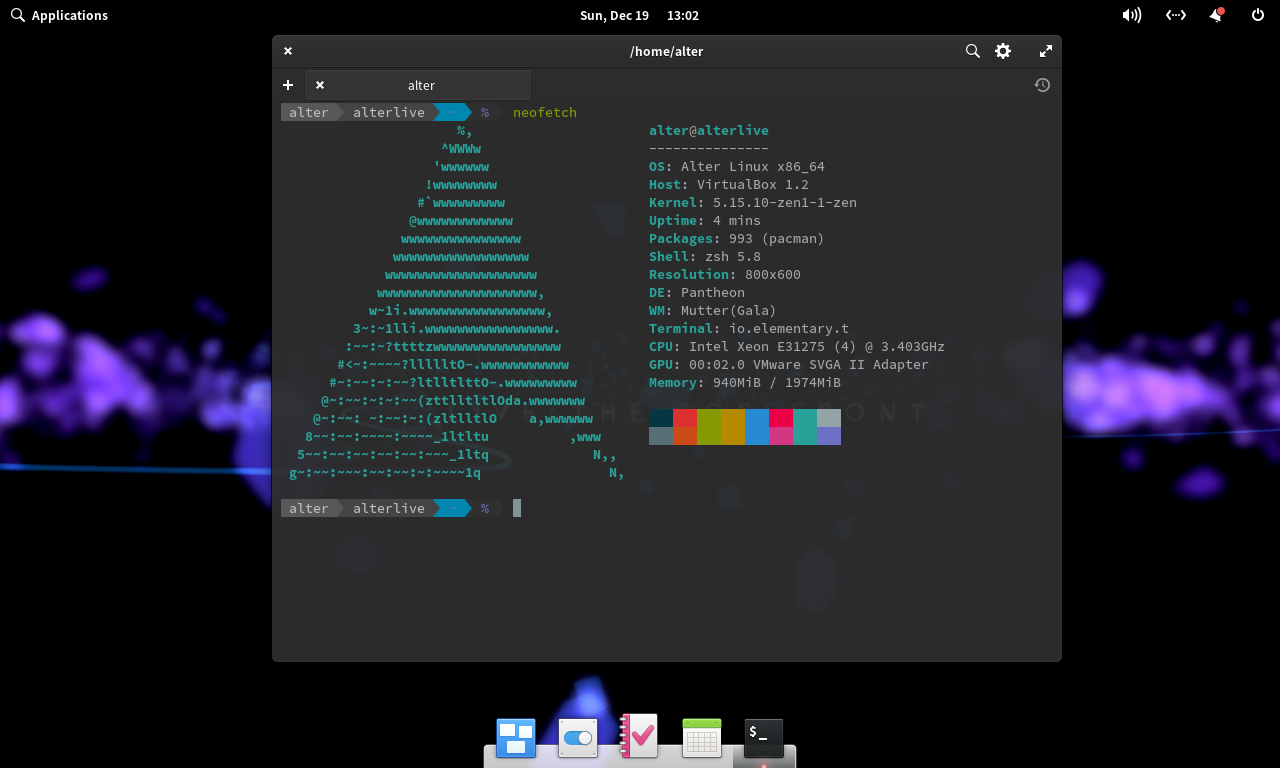Click the "Uptime: 4 mins" line

[x=705, y=220]
